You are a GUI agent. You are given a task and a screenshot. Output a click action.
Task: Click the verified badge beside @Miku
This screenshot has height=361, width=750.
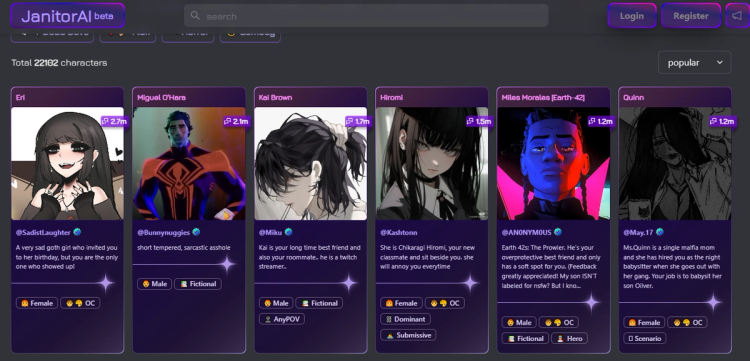(x=288, y=232)
